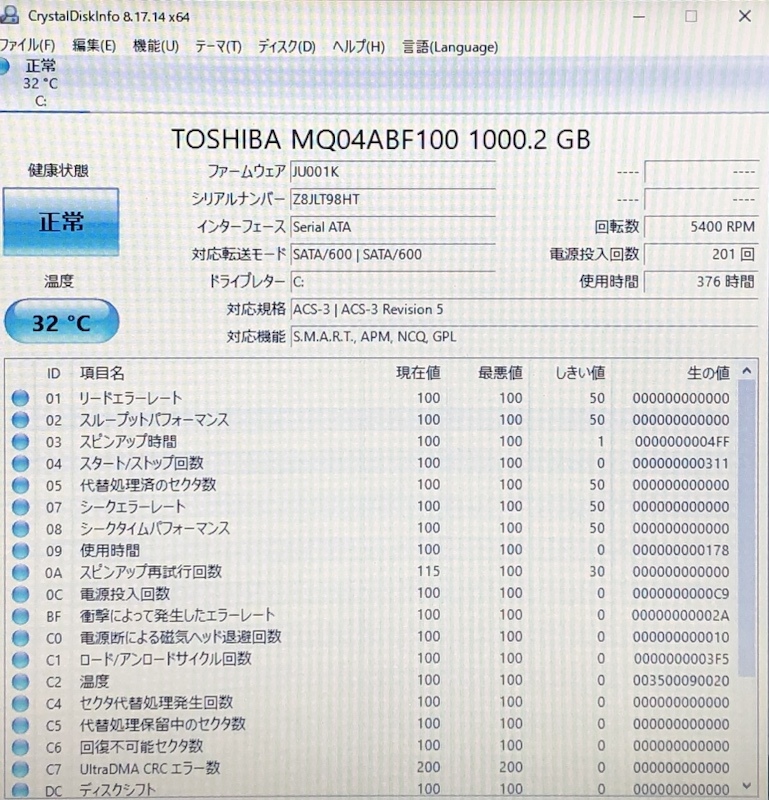Click raw value 00000000002A
Screen dimensions: 769x800
click(681, 616)
